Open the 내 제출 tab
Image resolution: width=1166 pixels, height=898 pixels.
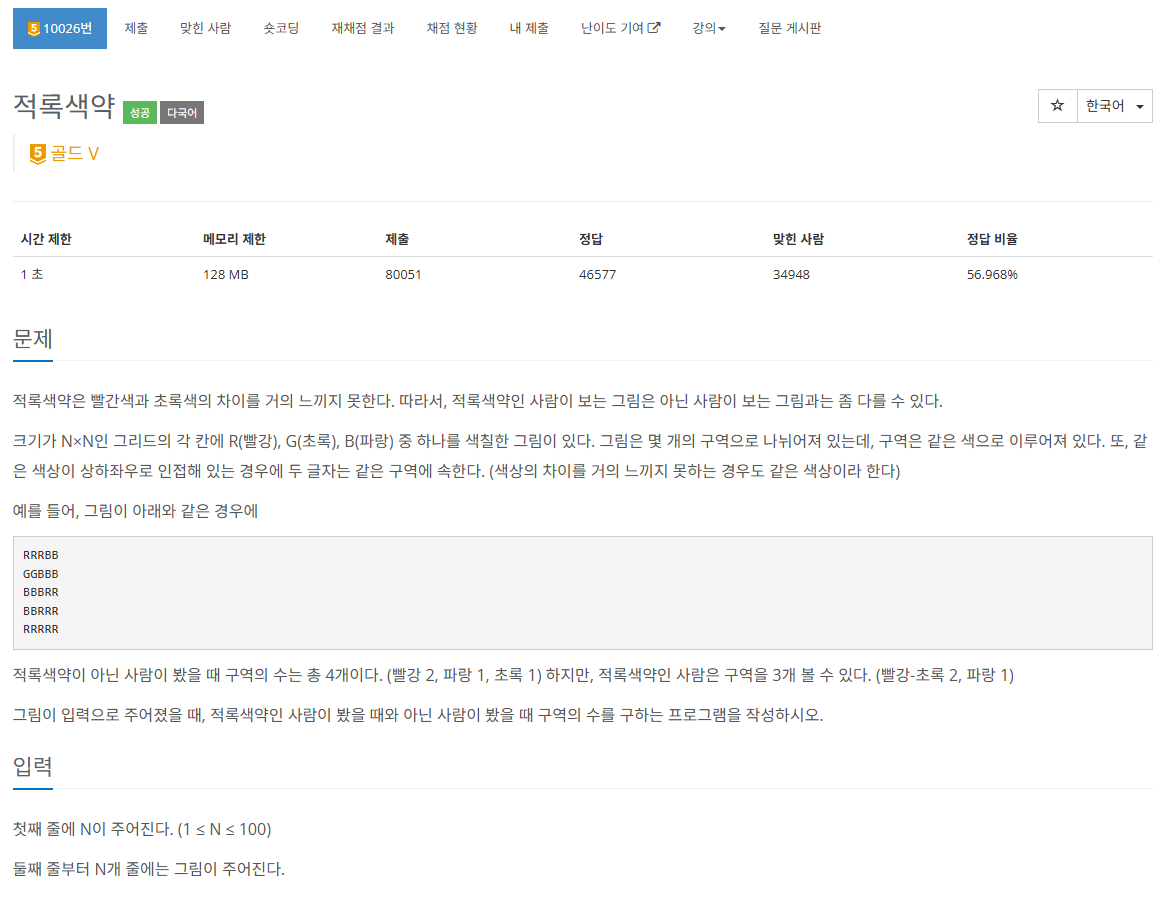coord(529,28)
